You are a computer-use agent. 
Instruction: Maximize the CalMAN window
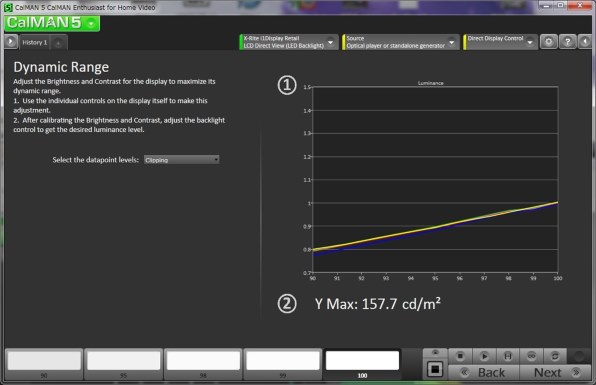(x=561, y=6)
